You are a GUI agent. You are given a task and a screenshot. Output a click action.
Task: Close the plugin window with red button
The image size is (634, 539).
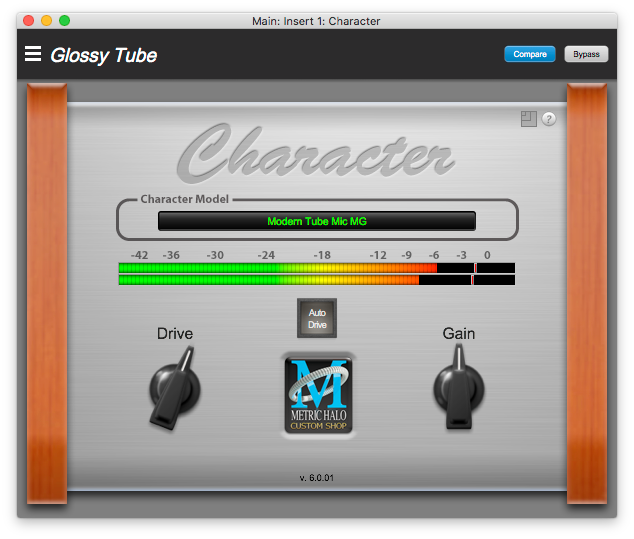(x=27, y=20)
